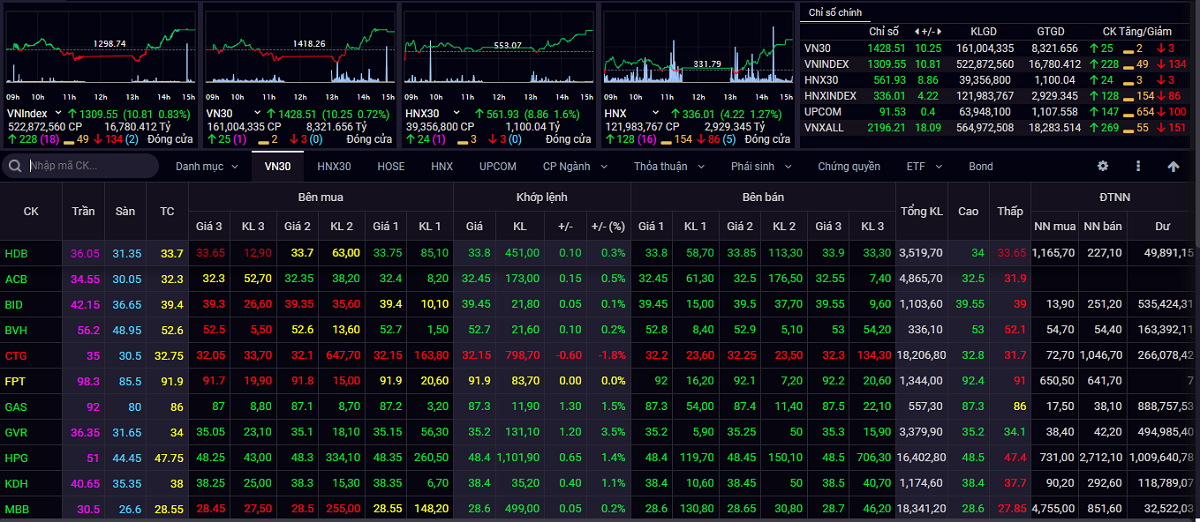Click the Tổng KL column header
This screenshot has height=522, width=1200.
(x=921, y=211)
